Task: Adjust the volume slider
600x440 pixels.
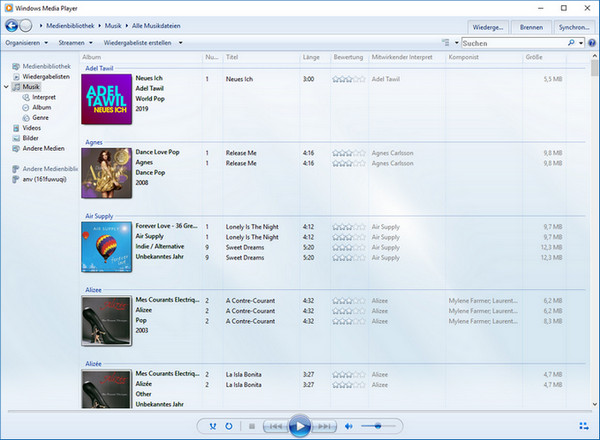Action: click(378, 426)
